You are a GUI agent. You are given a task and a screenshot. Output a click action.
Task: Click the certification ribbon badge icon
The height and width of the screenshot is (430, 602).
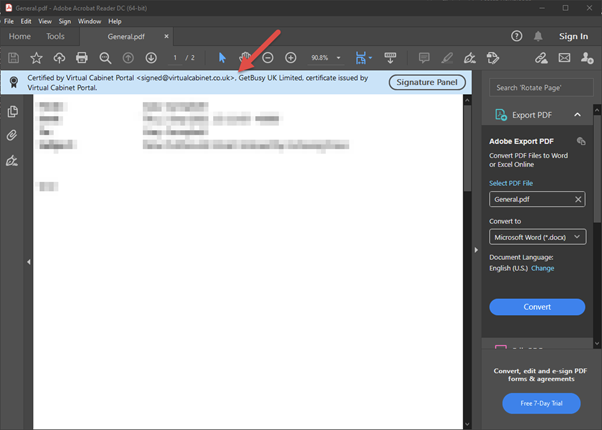point(14,82)
